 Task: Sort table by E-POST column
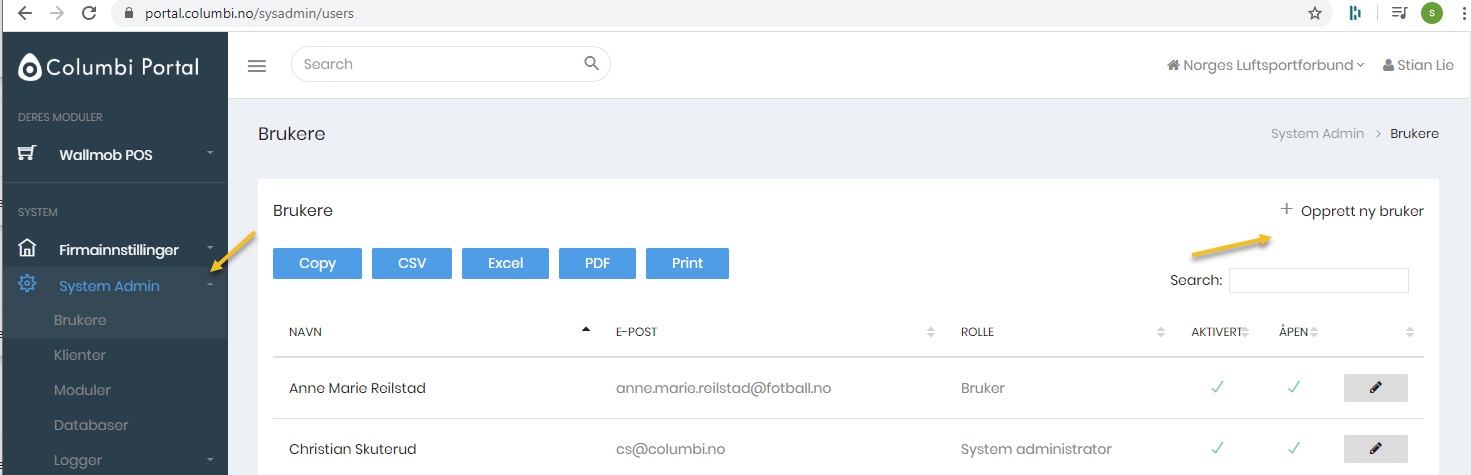772,332
